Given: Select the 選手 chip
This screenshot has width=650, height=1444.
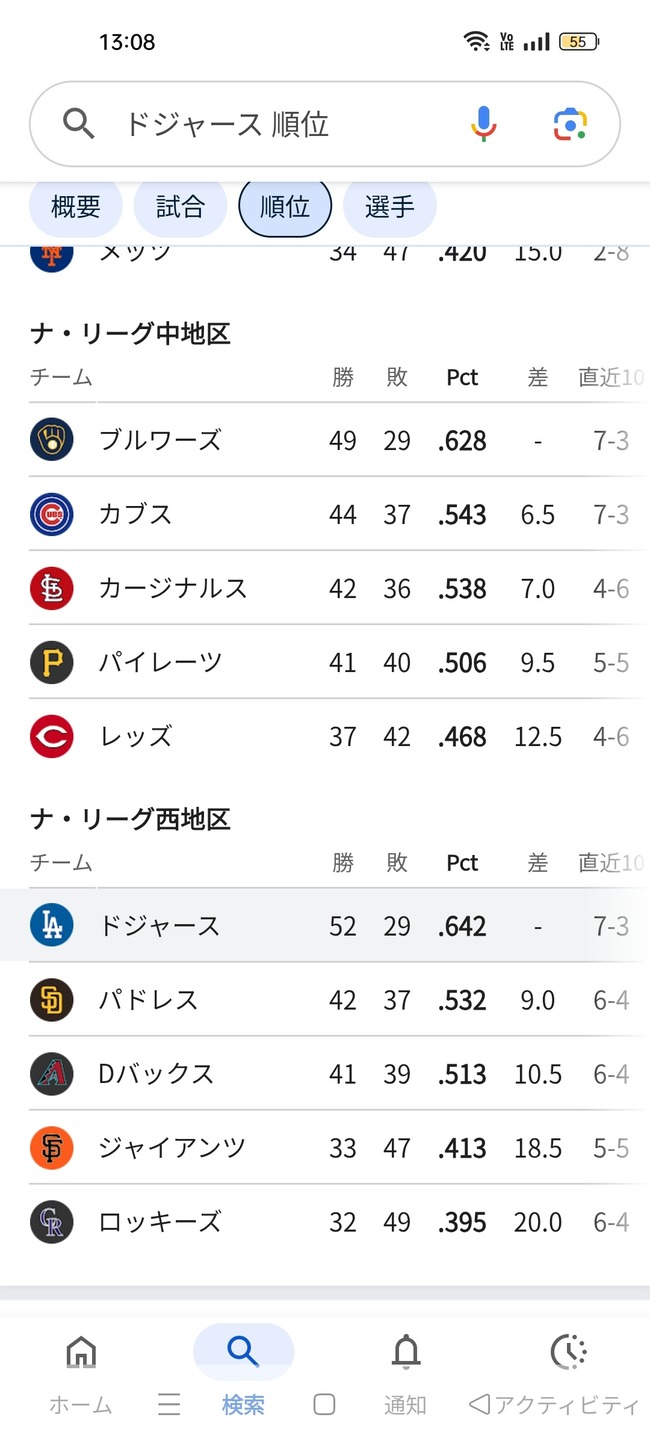Looking at the screenshot, I should (x=390, y=207).
